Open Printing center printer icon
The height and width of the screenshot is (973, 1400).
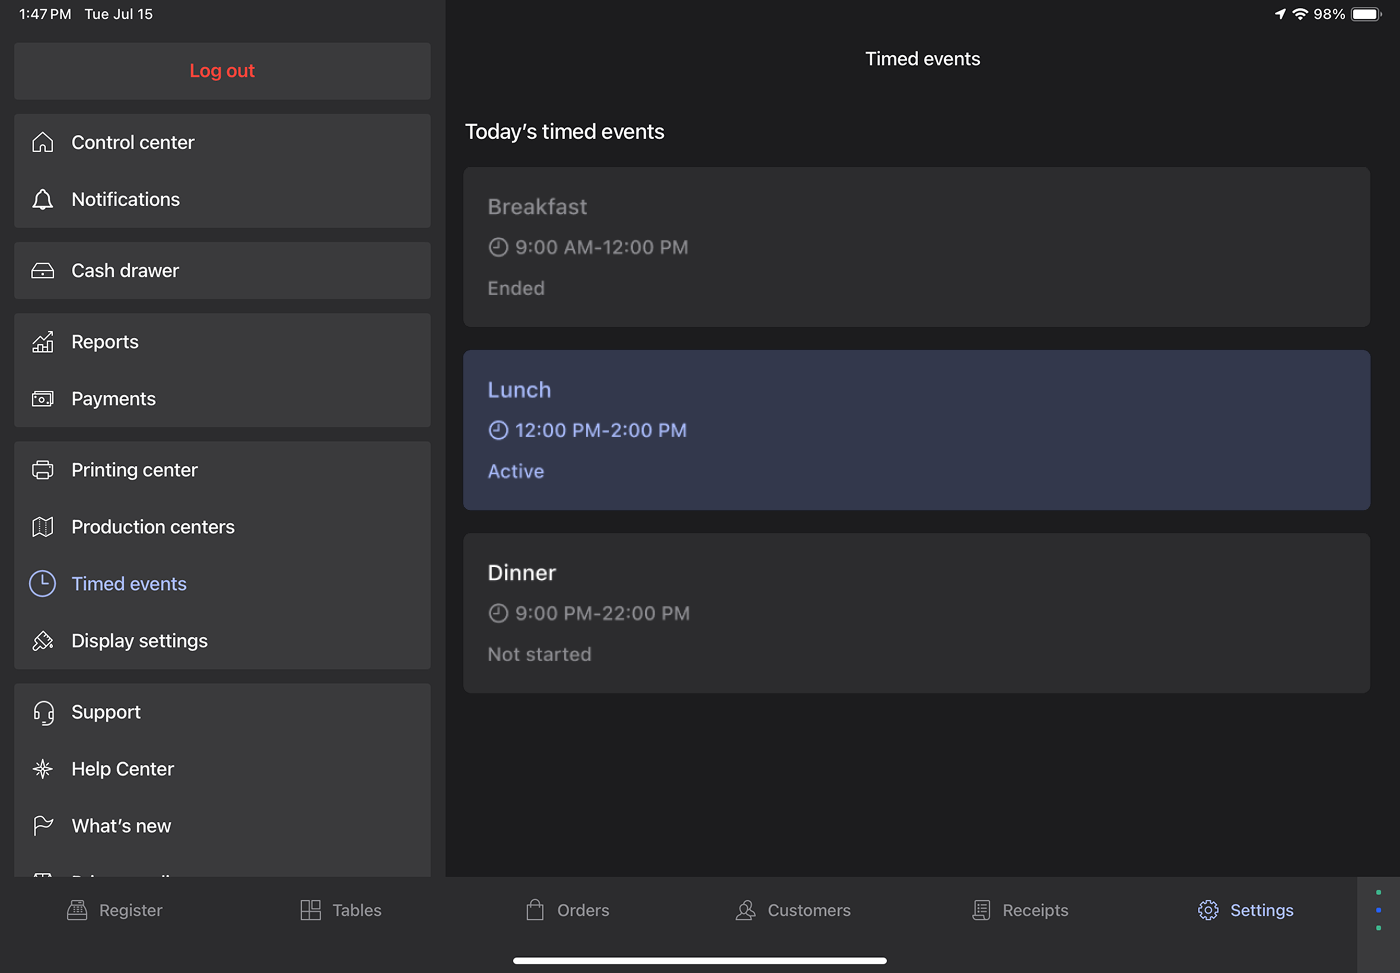tap(43, 470)
